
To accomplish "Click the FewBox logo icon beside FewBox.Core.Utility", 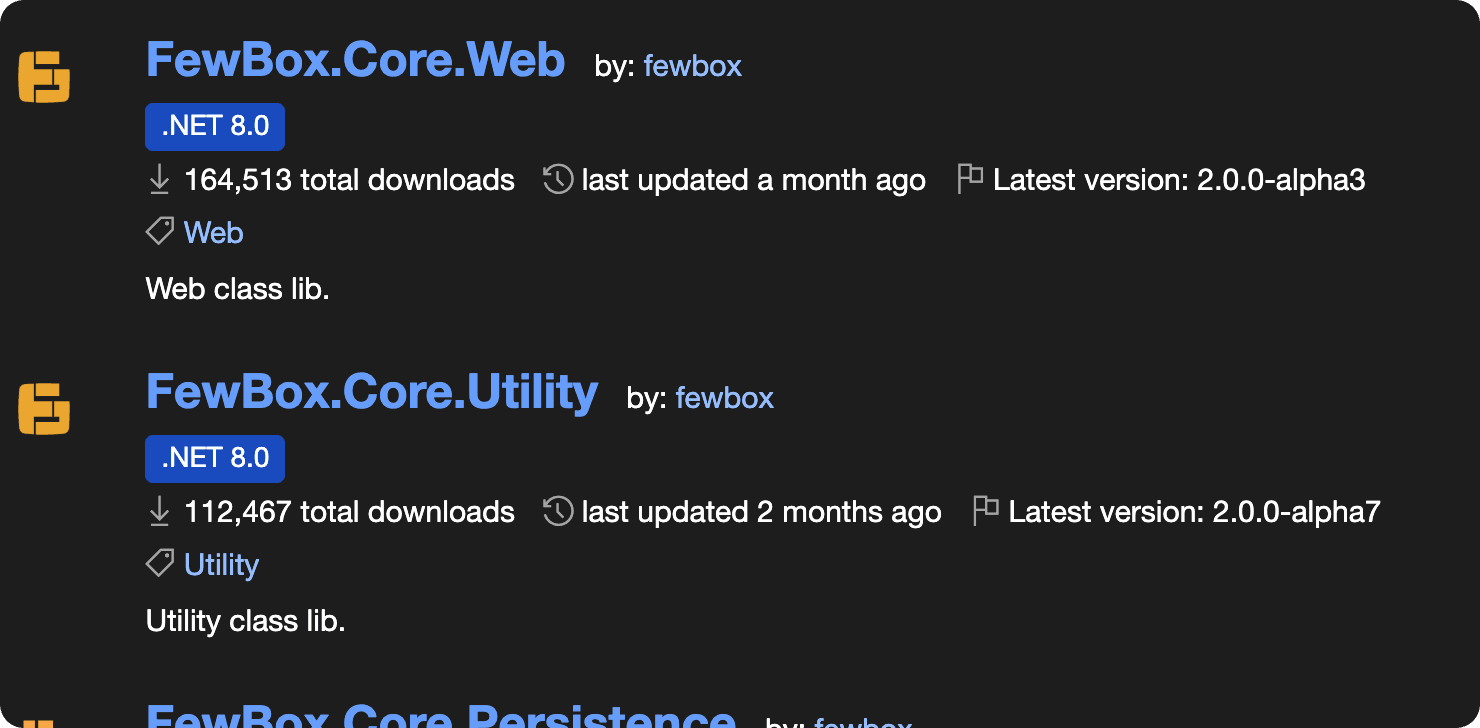I will (x=44, y=408).
